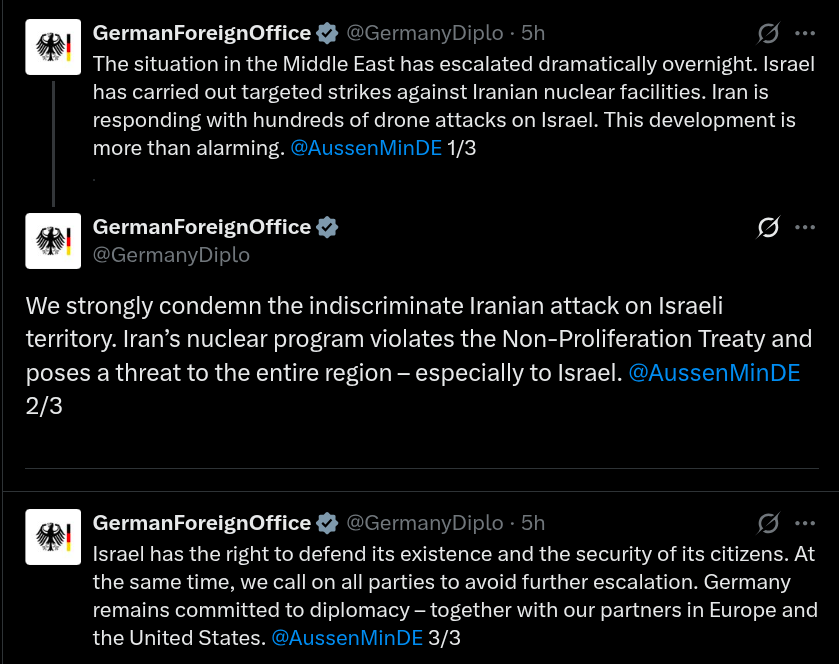The image size is (839, 664).
Task: Click the 5h timestamp on the 1/3 tweet
Action: (533, 34)
